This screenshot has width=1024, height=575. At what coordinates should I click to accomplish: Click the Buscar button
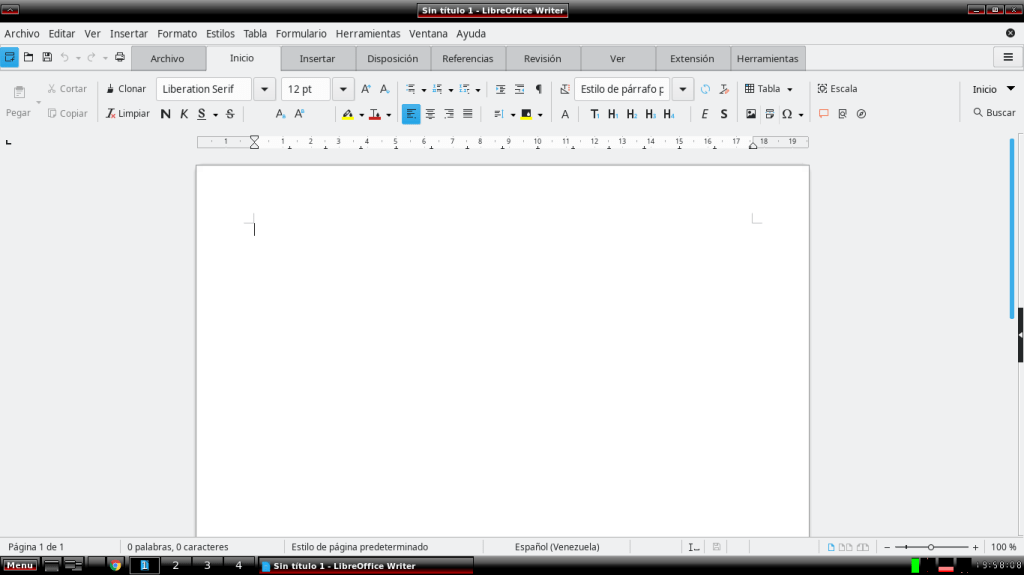click(993, 113)
